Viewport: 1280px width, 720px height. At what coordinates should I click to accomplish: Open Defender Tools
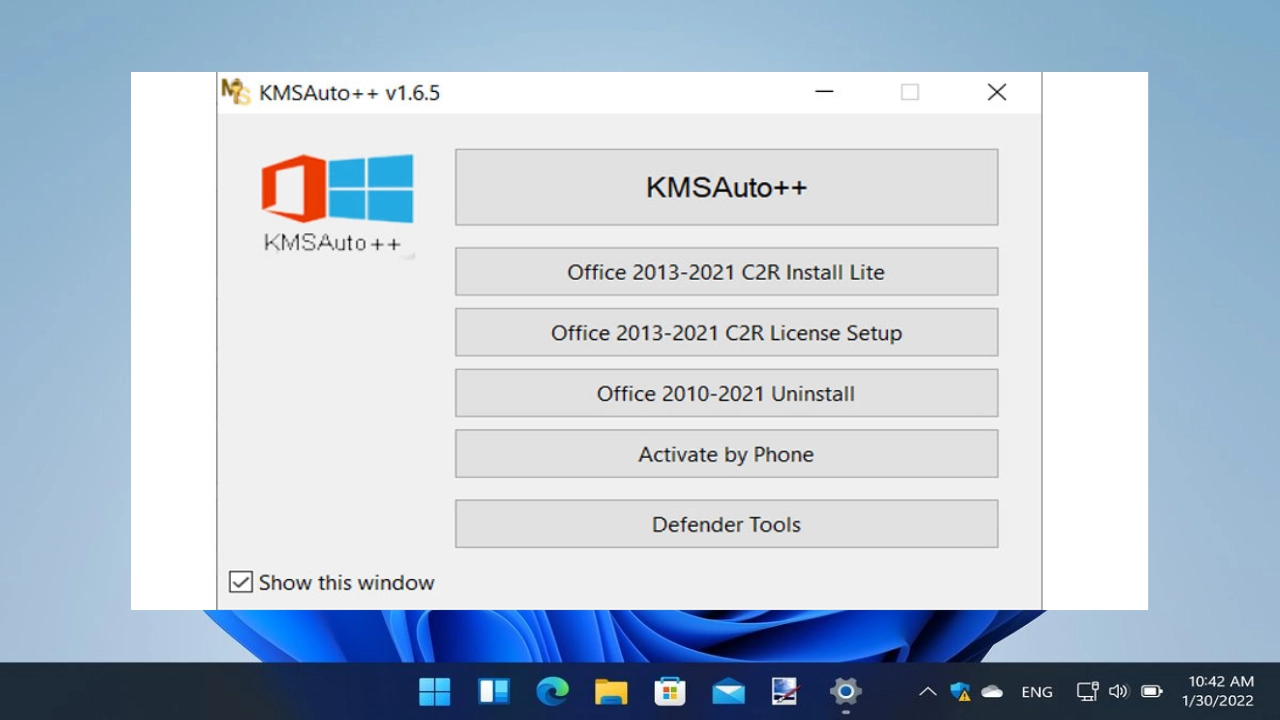[x=726, y=524]
